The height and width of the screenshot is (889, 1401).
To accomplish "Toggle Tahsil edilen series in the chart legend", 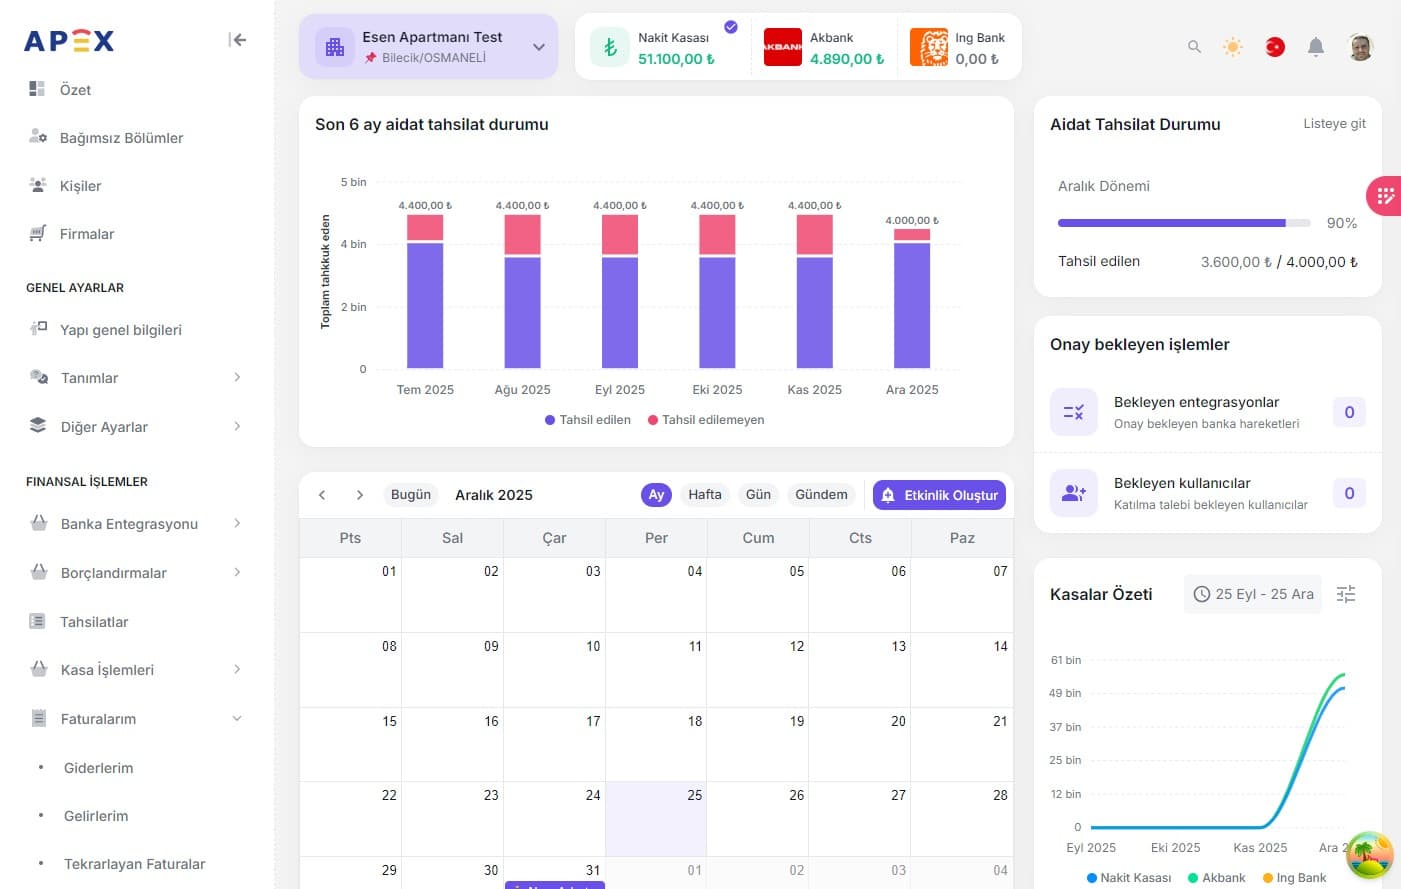I will tap(588, 420).
